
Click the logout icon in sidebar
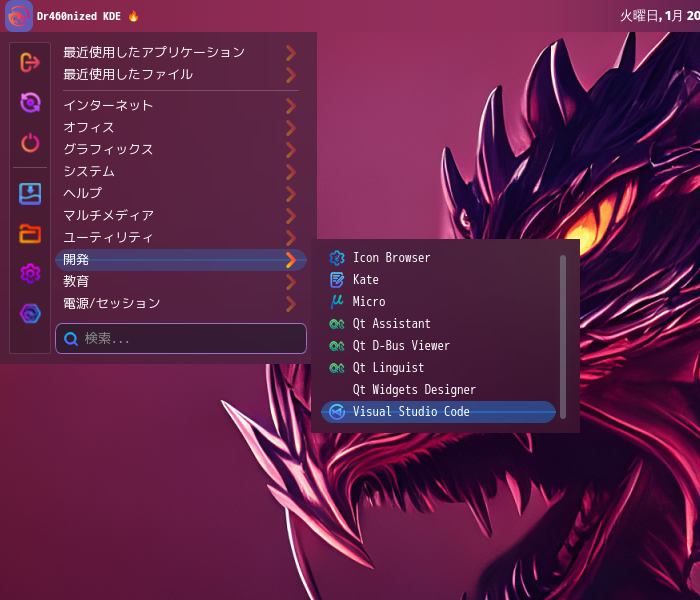tap(30, 62)
